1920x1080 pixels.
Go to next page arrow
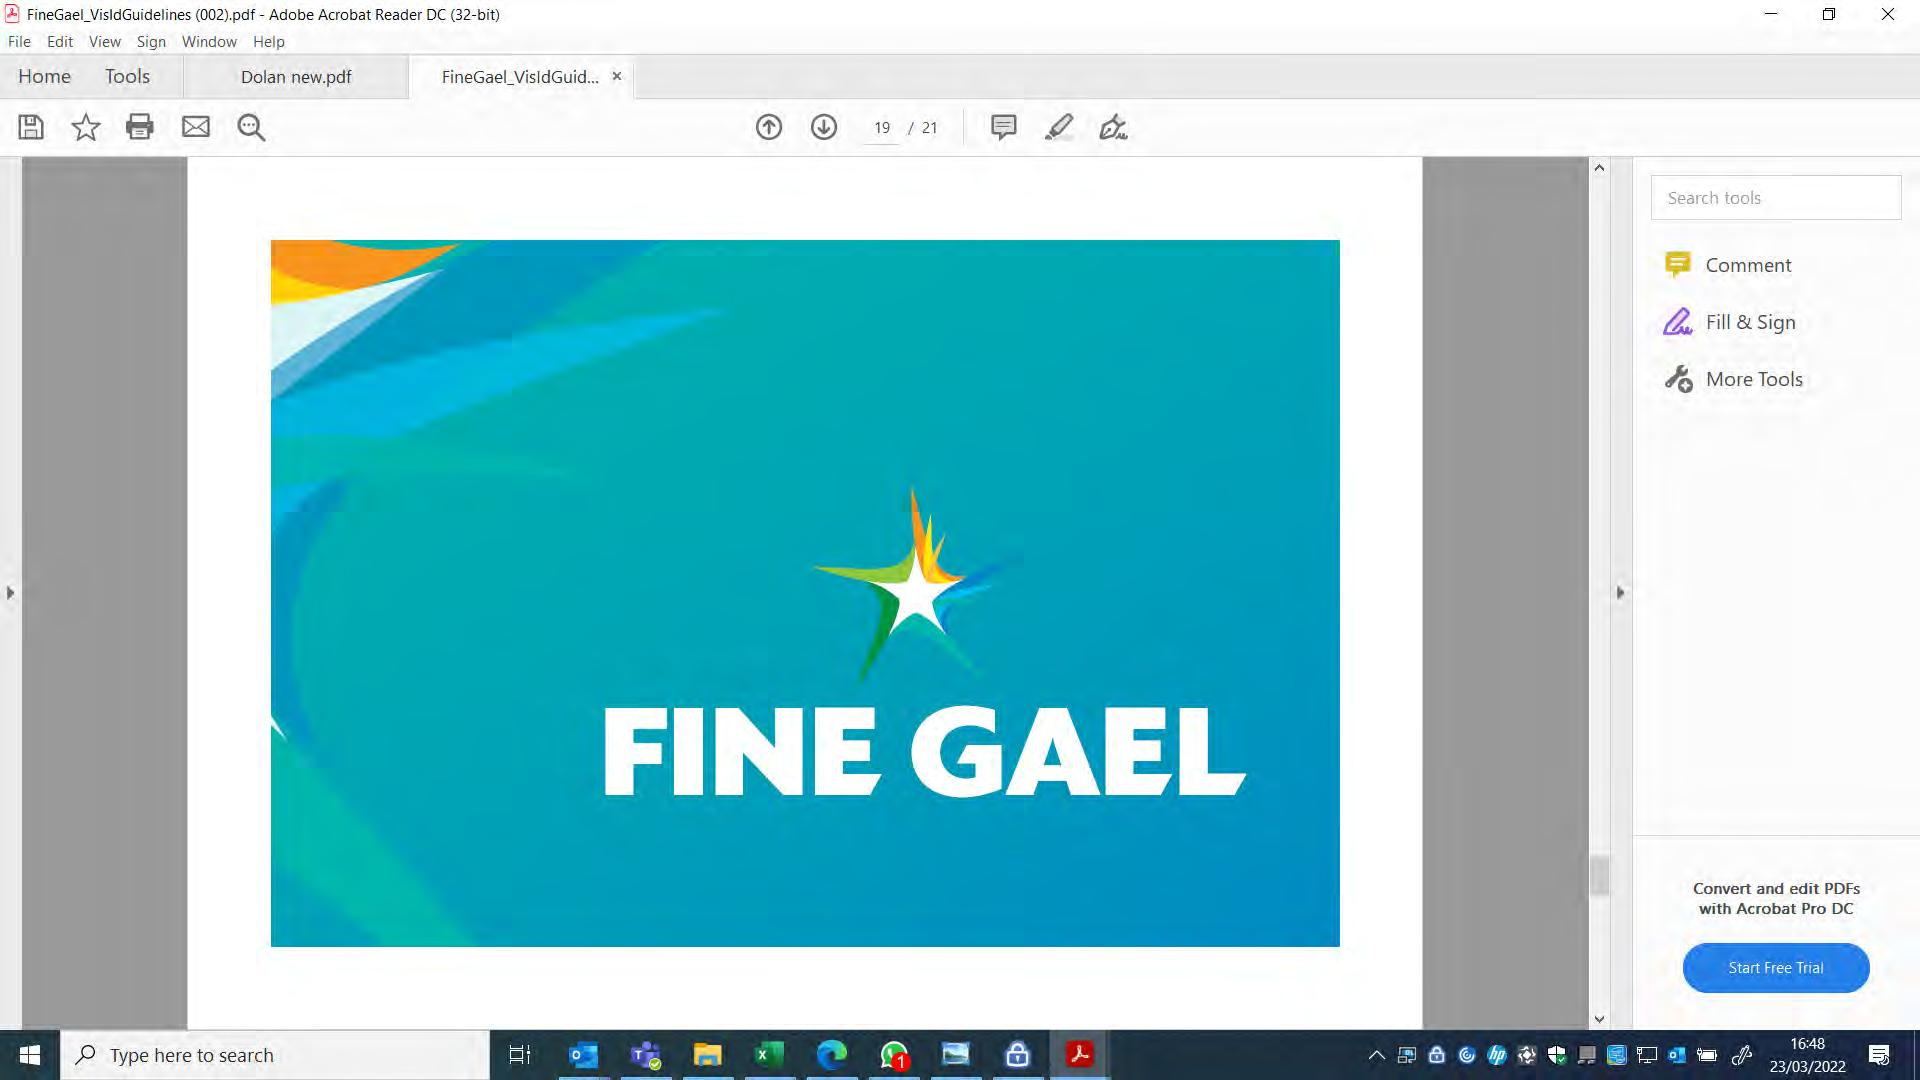click(824, 127)
